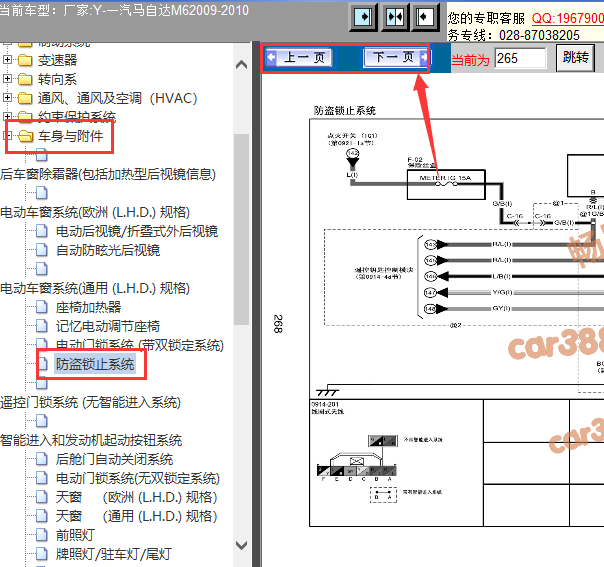The width and height of the screenshot is (604, 567).
Task: Click document icon beside 后舱门自动关闭系统
Action: [x=42, y=459]
